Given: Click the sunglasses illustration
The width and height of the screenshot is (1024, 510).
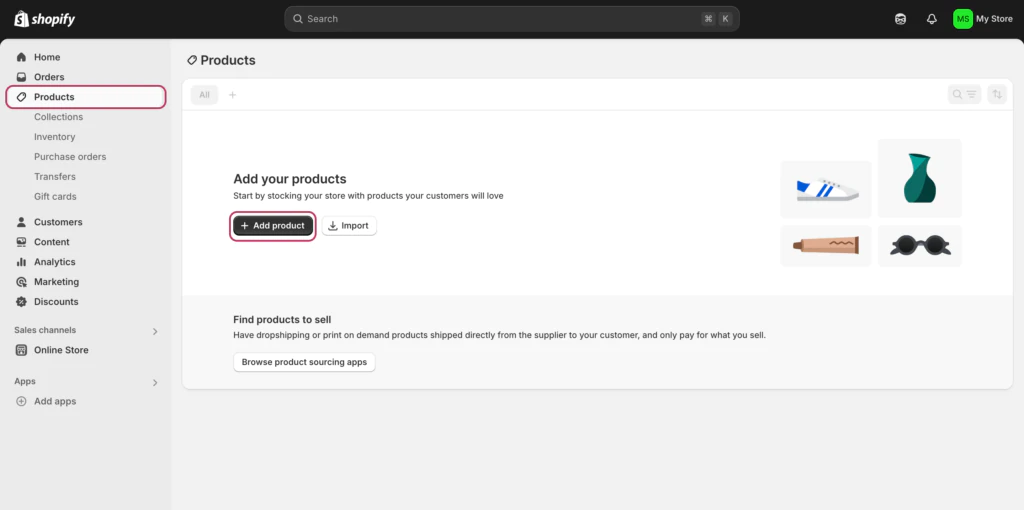Looking at the screenshot, I should pos(920,246).
